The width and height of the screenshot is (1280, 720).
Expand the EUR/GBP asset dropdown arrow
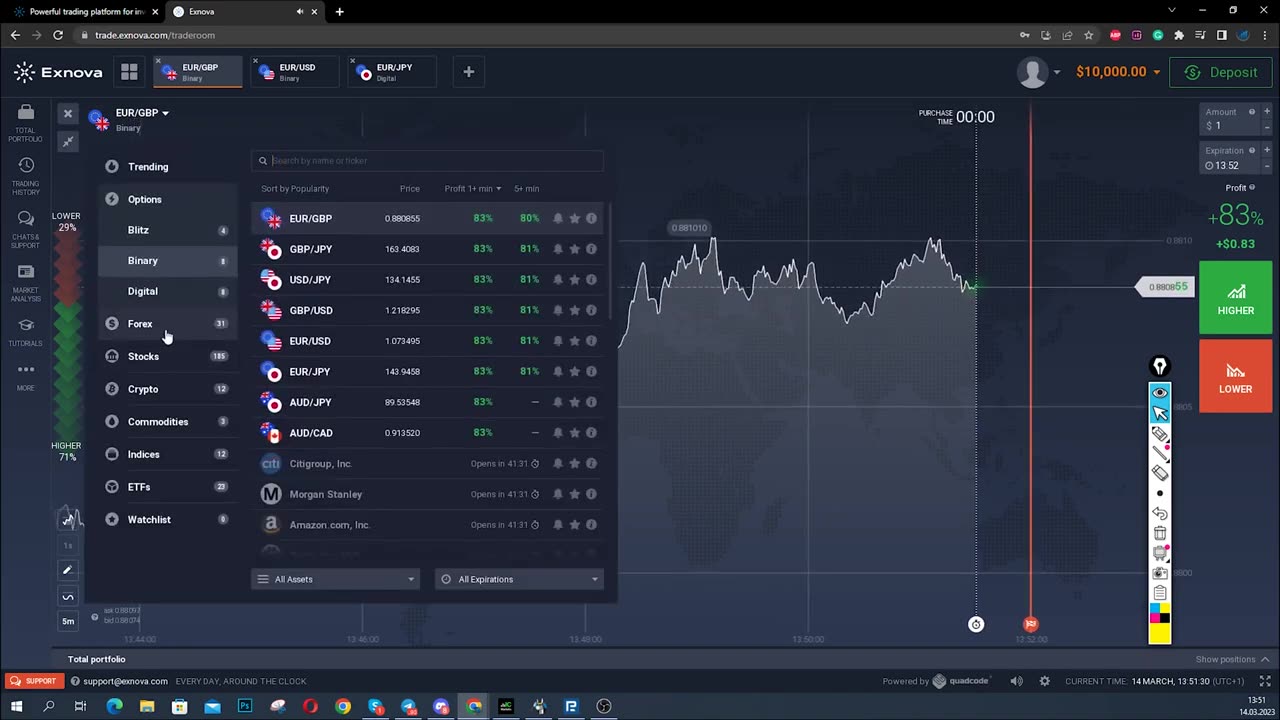[165, 113]
